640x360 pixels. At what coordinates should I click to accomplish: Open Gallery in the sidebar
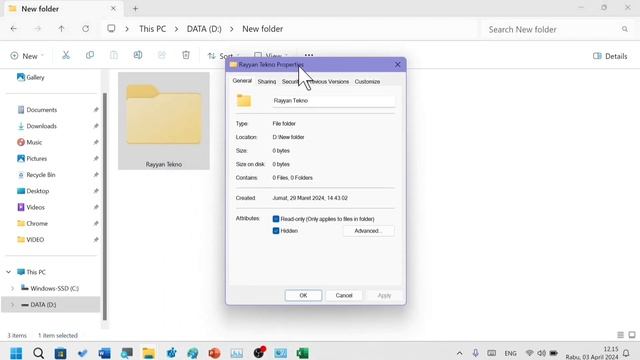point(31,77)
